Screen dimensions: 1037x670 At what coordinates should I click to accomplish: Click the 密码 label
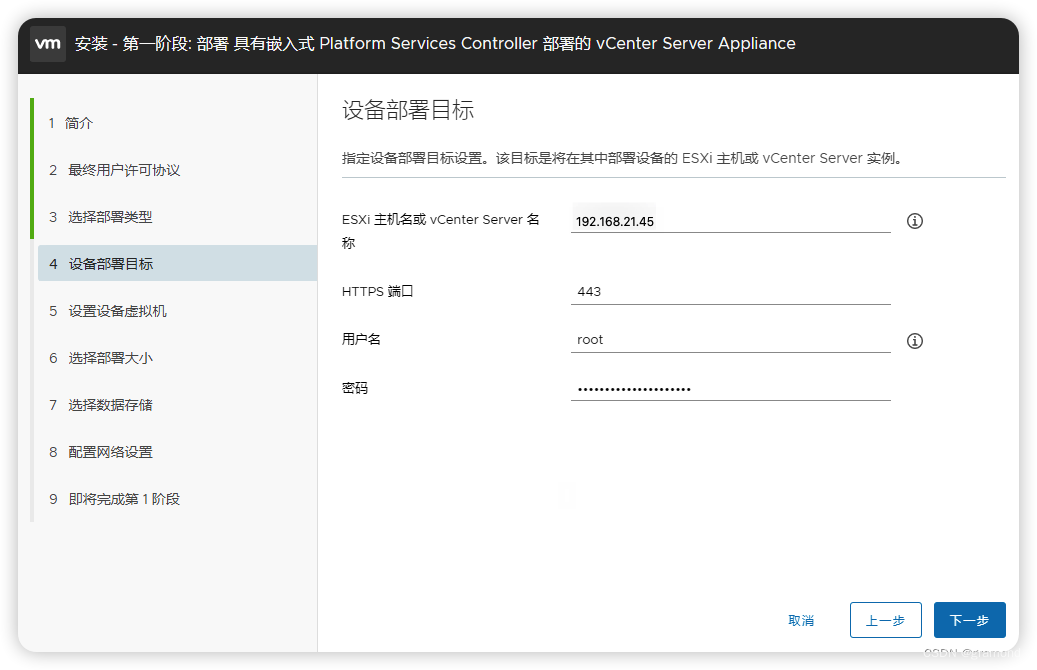click(355, 388)
